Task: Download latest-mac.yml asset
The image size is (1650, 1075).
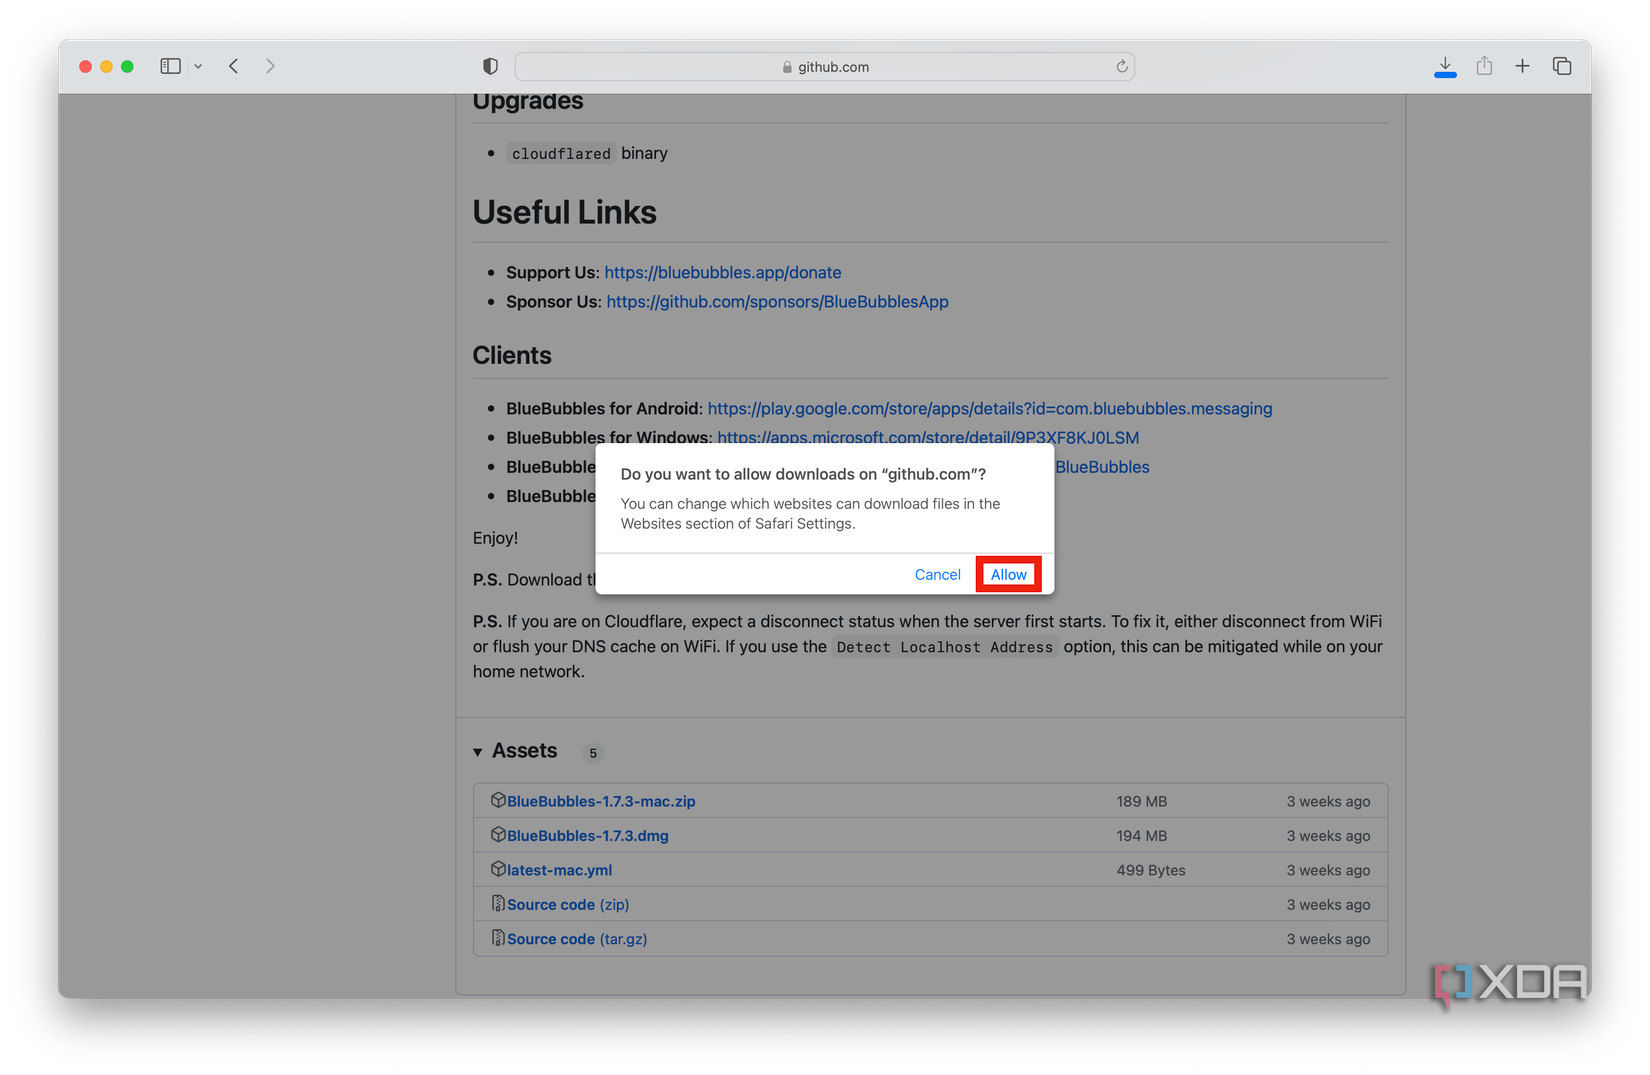Action: [x=559, y=870]
